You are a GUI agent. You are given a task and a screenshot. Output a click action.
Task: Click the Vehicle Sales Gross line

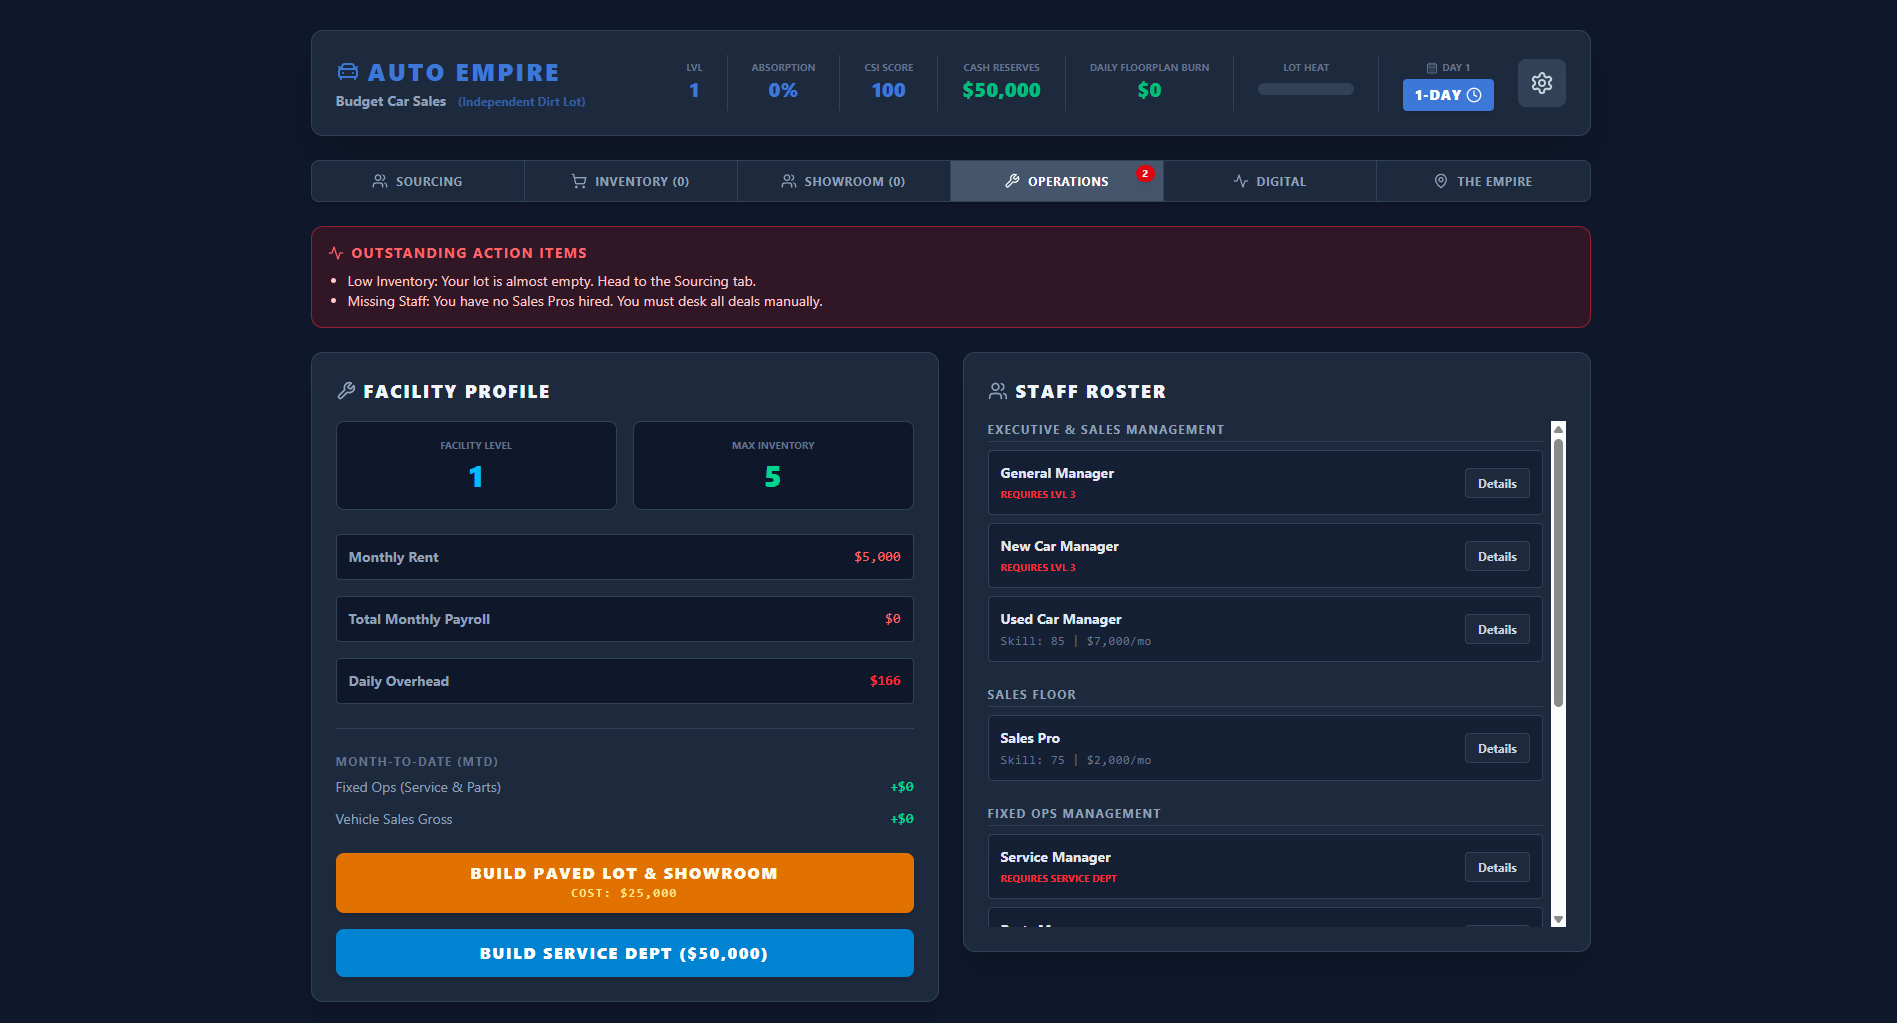point(625,819)
